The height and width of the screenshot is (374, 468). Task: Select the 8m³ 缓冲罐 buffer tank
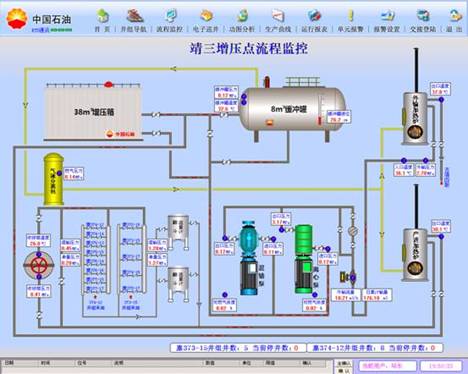tap(293, 109)
